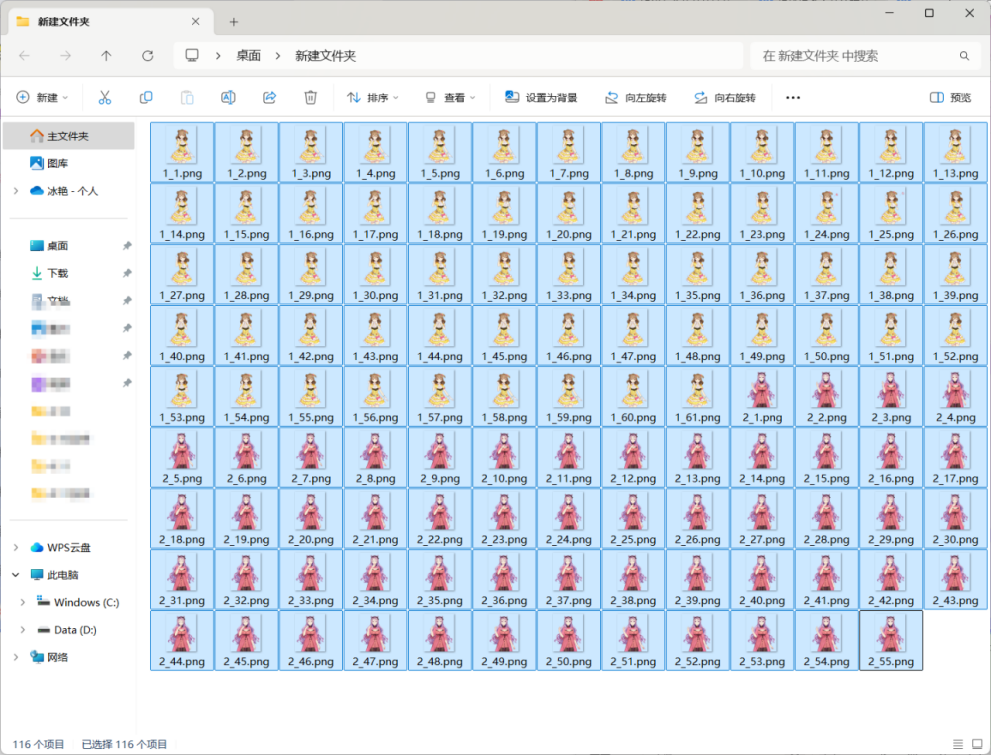Click the PC monitor icon in address bar
Viewport: 992px width, 756px height.
192,56
